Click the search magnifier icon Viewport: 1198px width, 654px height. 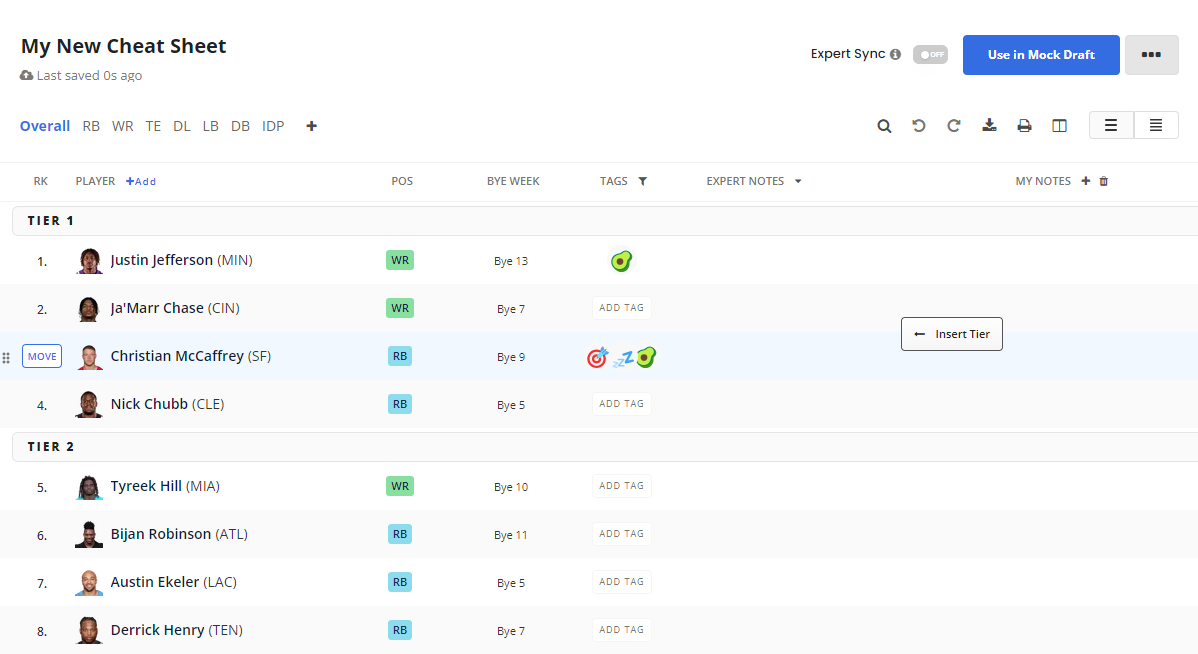(884, 126)
